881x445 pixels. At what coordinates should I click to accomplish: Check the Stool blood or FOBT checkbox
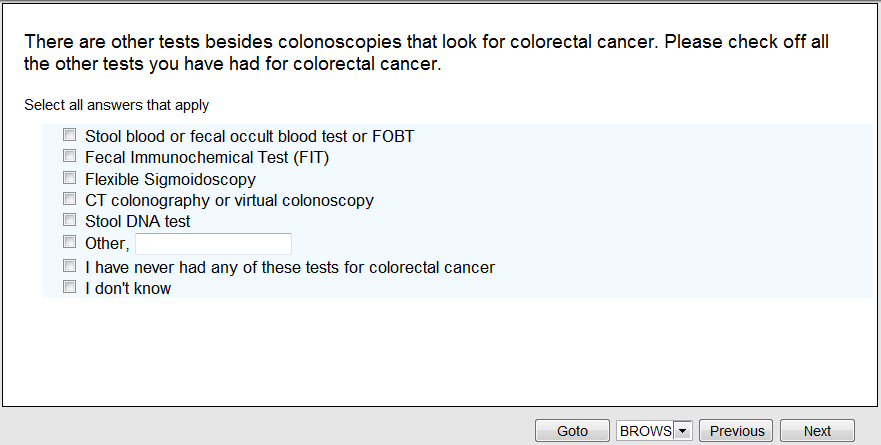(69, 135)
